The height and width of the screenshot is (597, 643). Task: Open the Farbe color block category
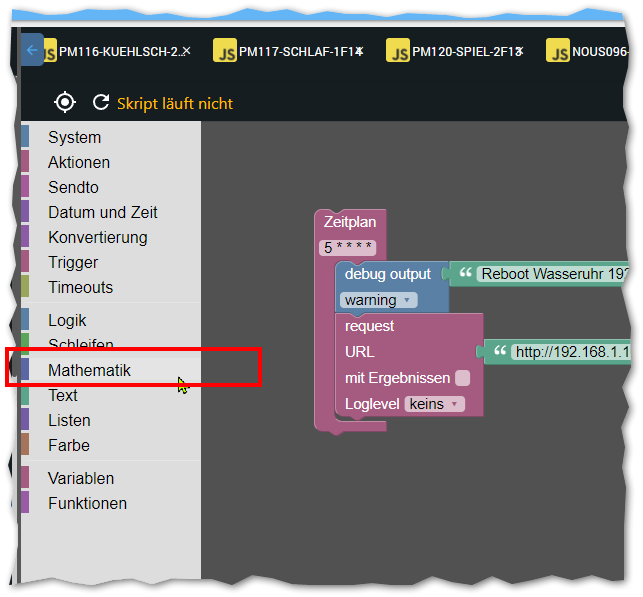pyautogui.click(x=69, y=445)
